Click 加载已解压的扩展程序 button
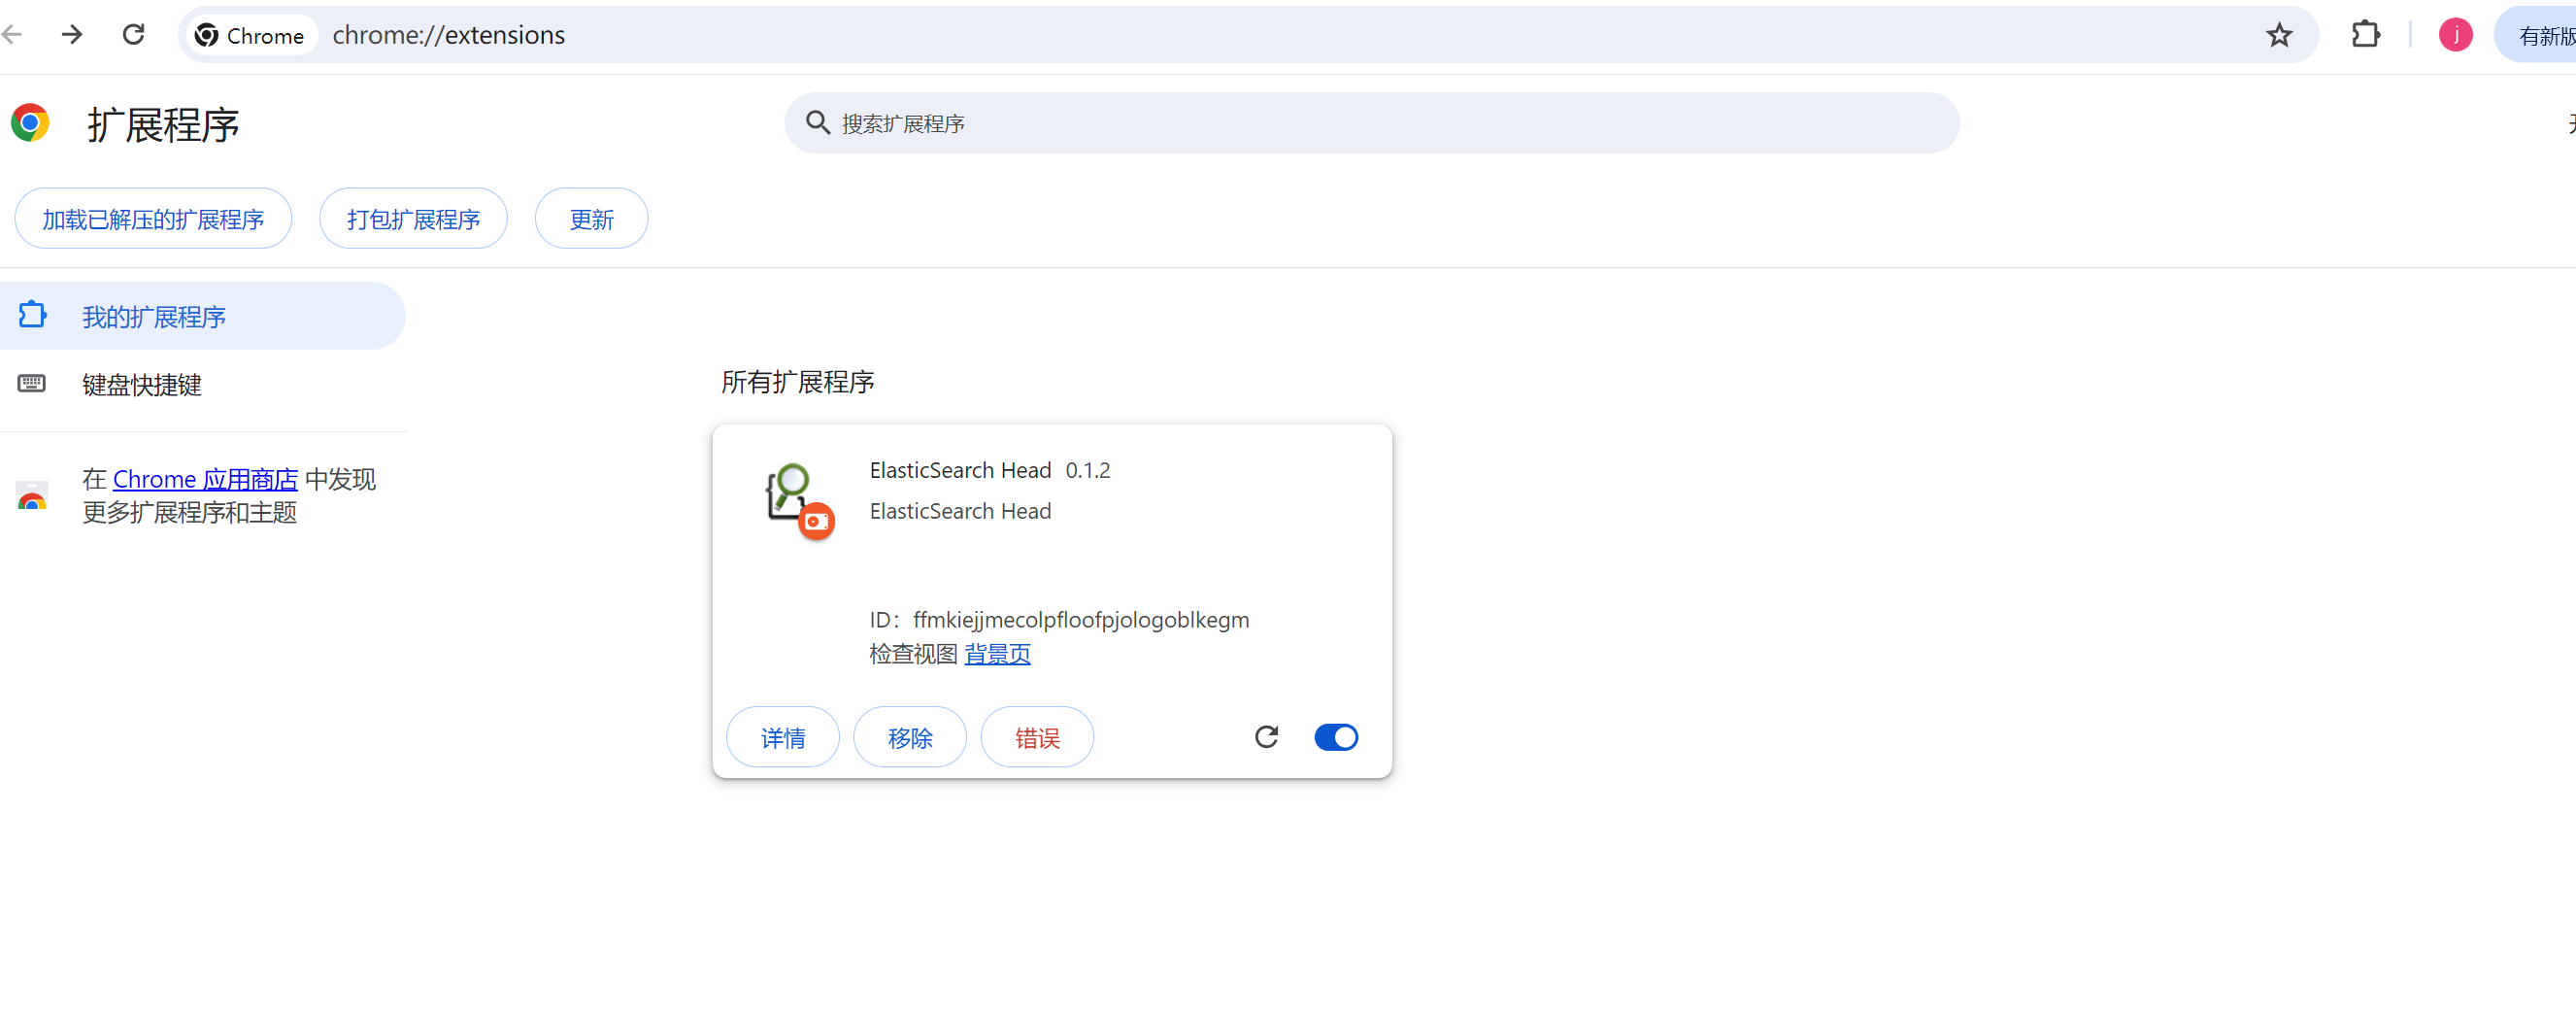Viewport: 2576px width, 1018px height. [x=152, y=218]
